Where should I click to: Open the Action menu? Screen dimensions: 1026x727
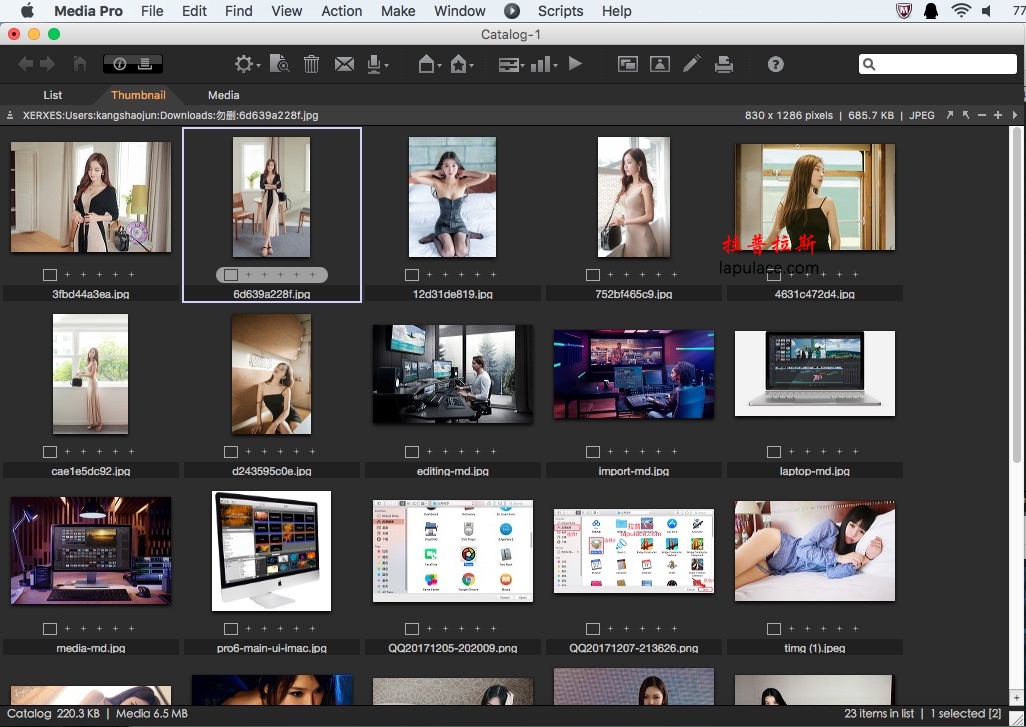[x=342, y=11]
